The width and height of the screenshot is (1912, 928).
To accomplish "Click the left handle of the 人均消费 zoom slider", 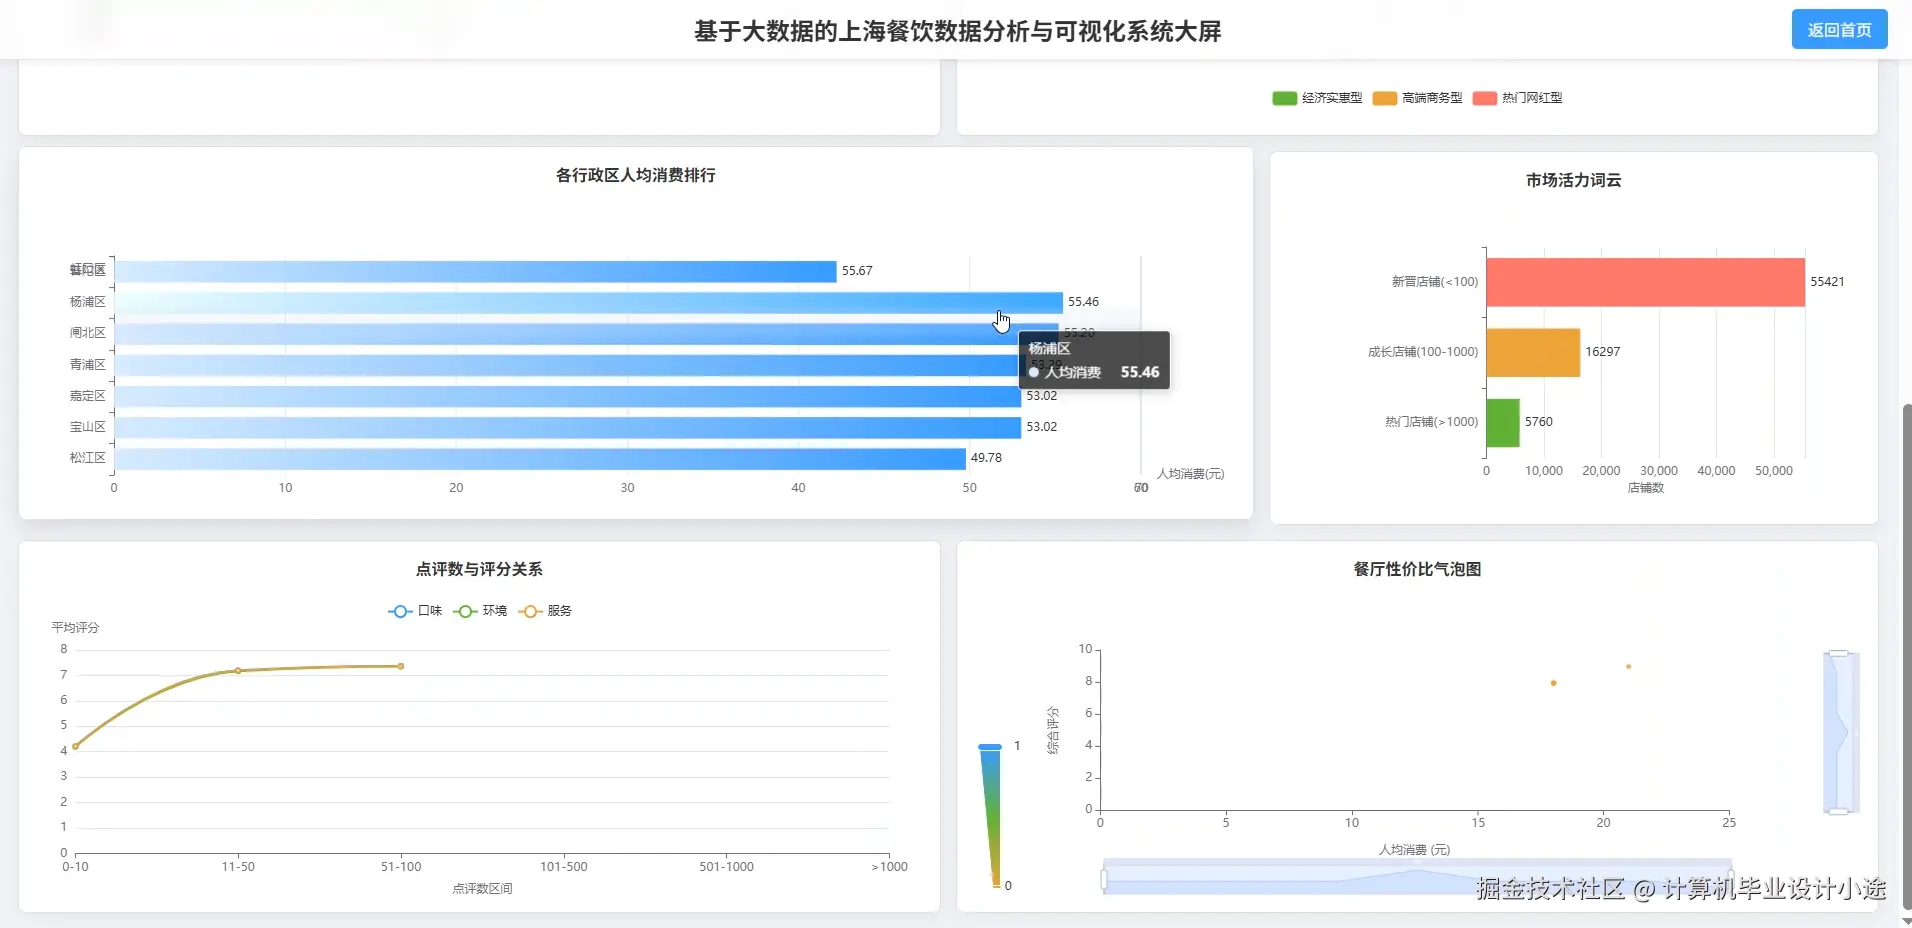I will point(1104,880).
